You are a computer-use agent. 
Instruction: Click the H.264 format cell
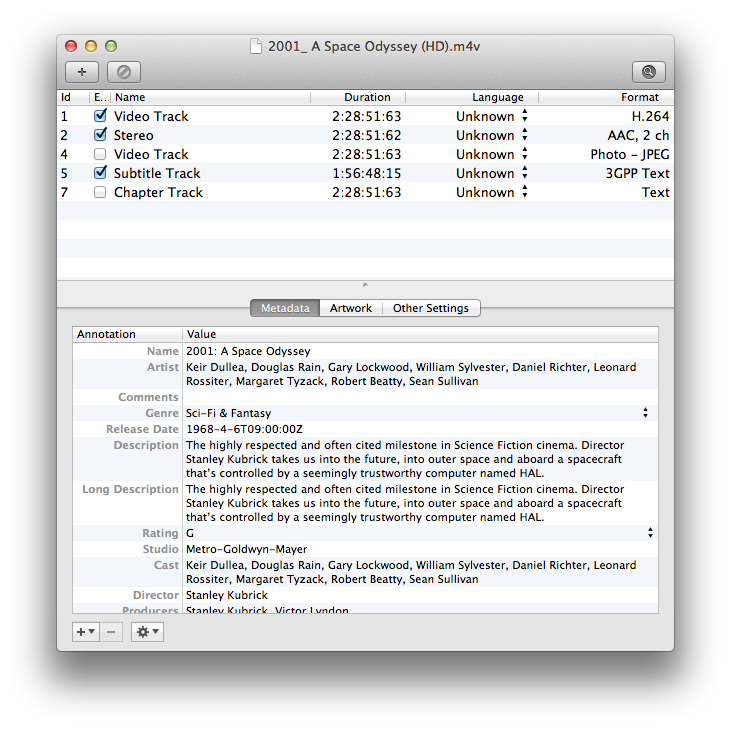[650, 116]
